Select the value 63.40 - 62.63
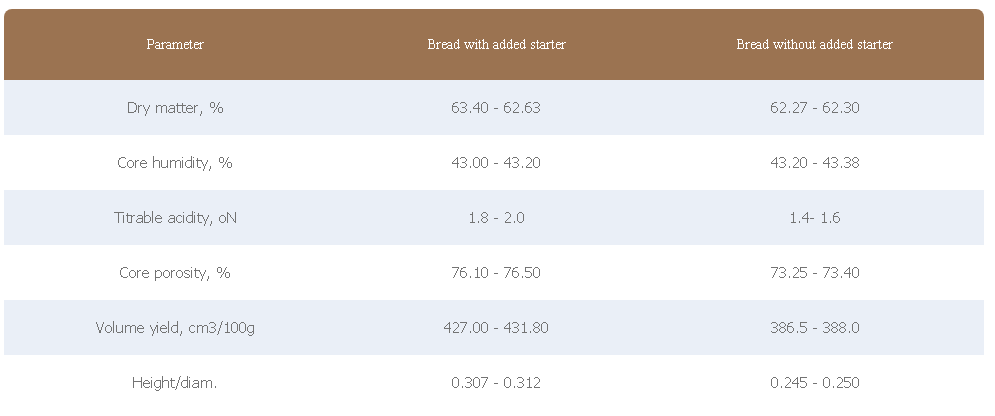Screen dimensions: 995x416 tap(496, 108)
